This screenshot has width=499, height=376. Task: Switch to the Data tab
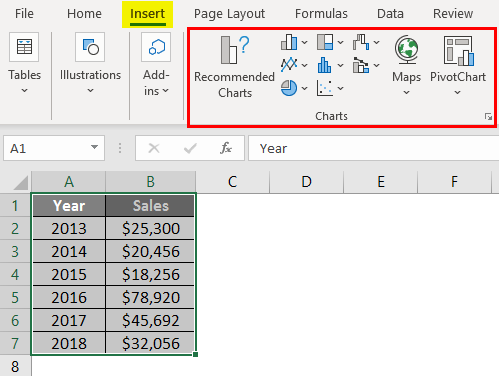(390, 14)
